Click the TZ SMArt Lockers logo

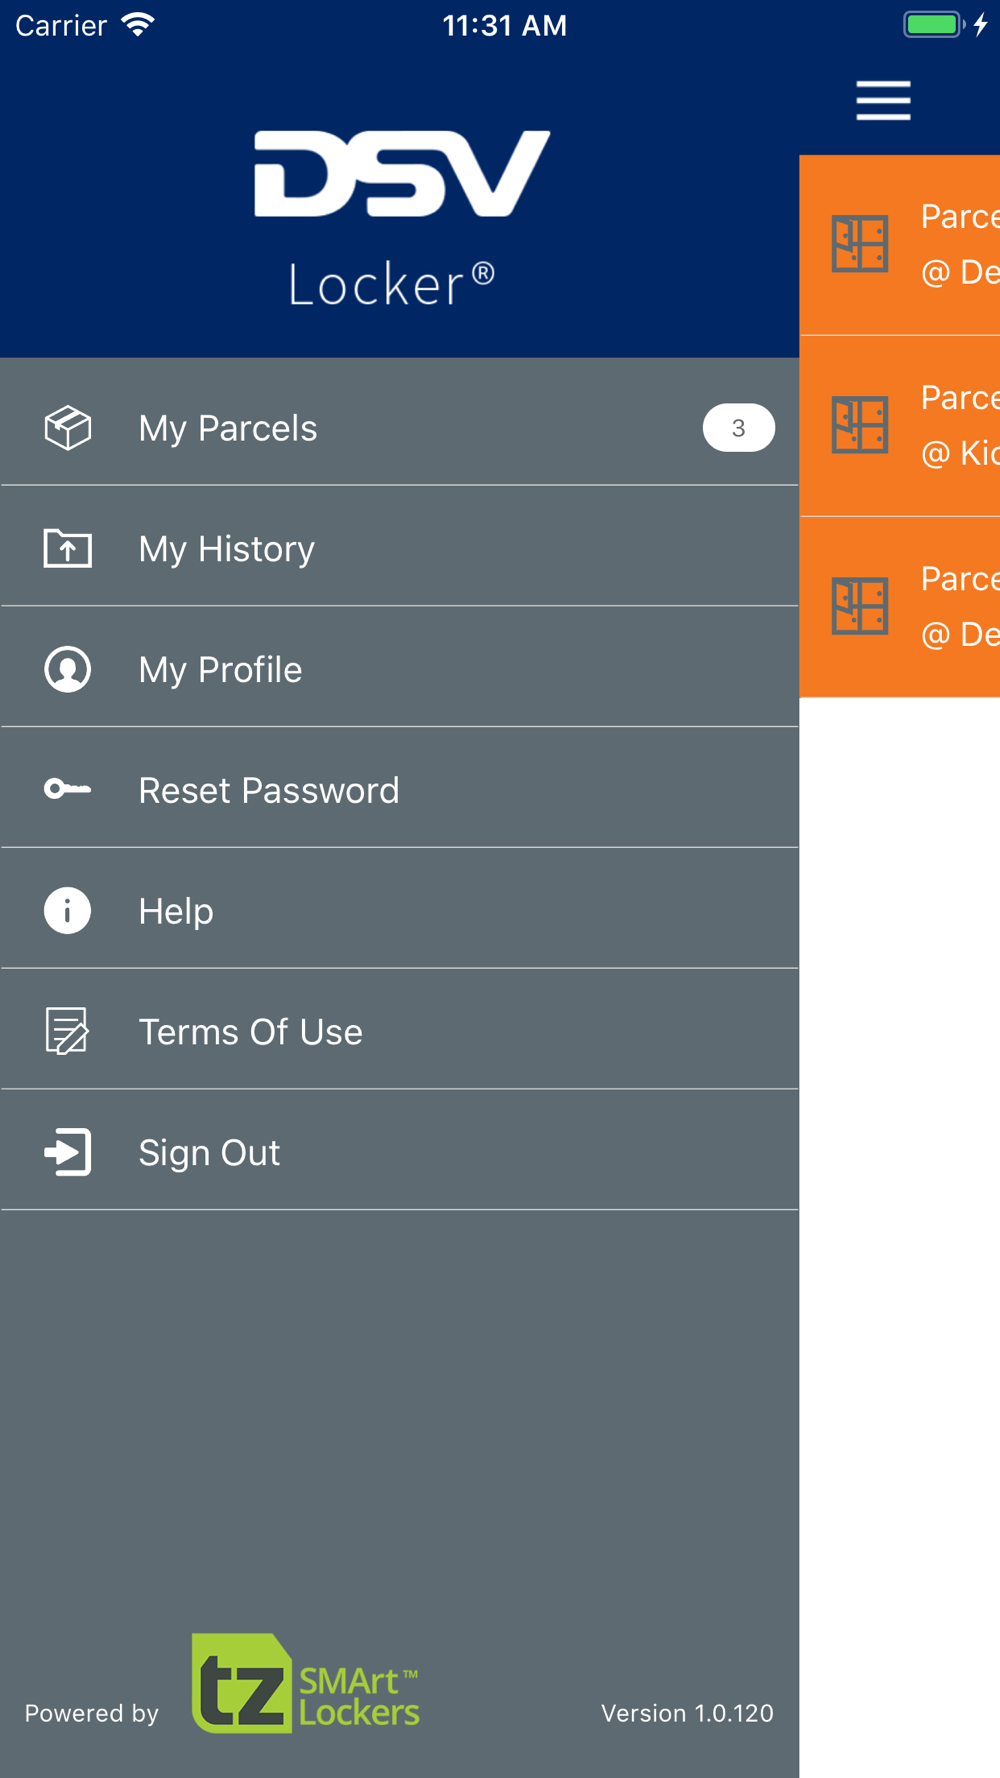click(x=305, y=1683)
